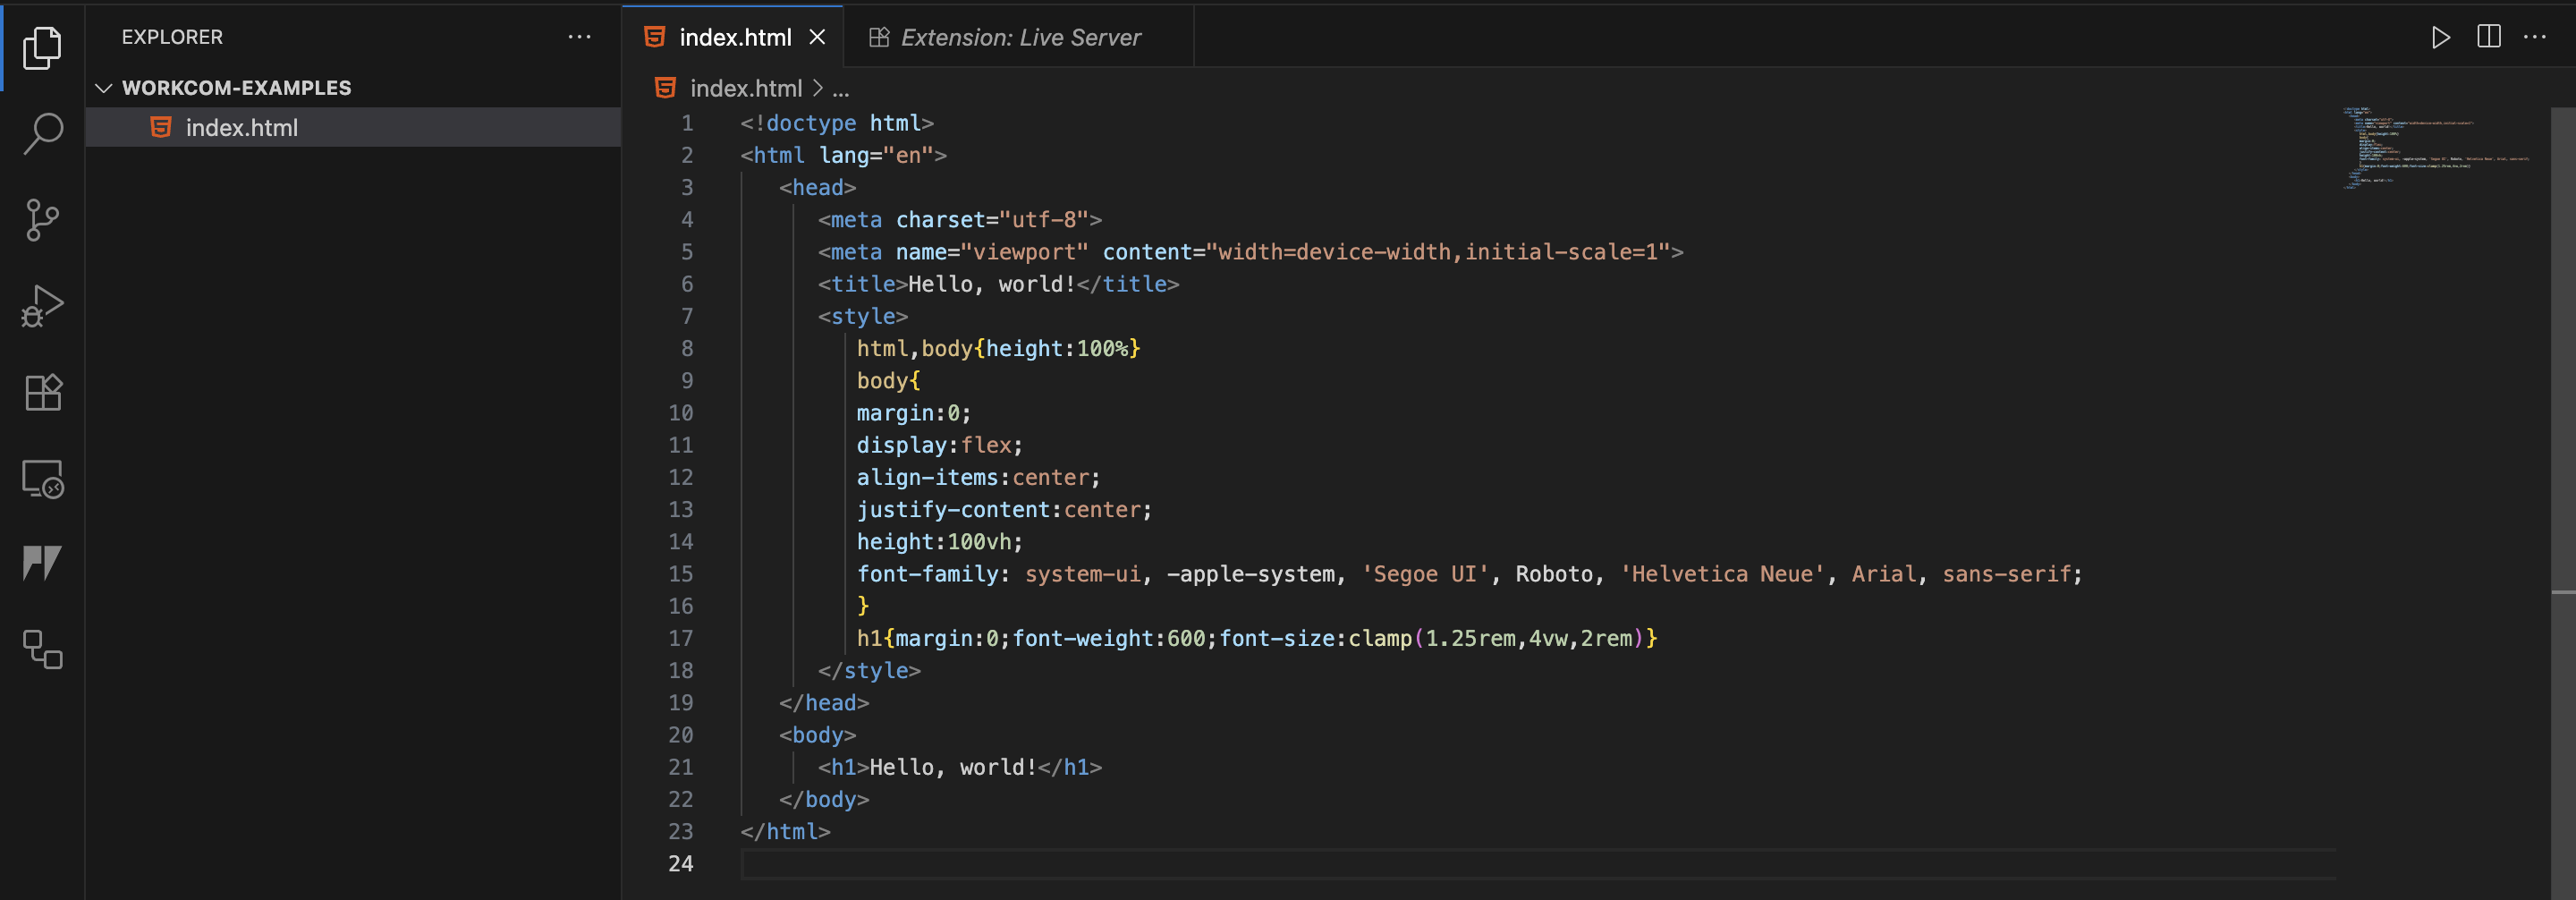Collapse the WORKCOM-EXAMPLES folder section
2576x900 pixels.
pyautogui.click(x=104, y=88)
